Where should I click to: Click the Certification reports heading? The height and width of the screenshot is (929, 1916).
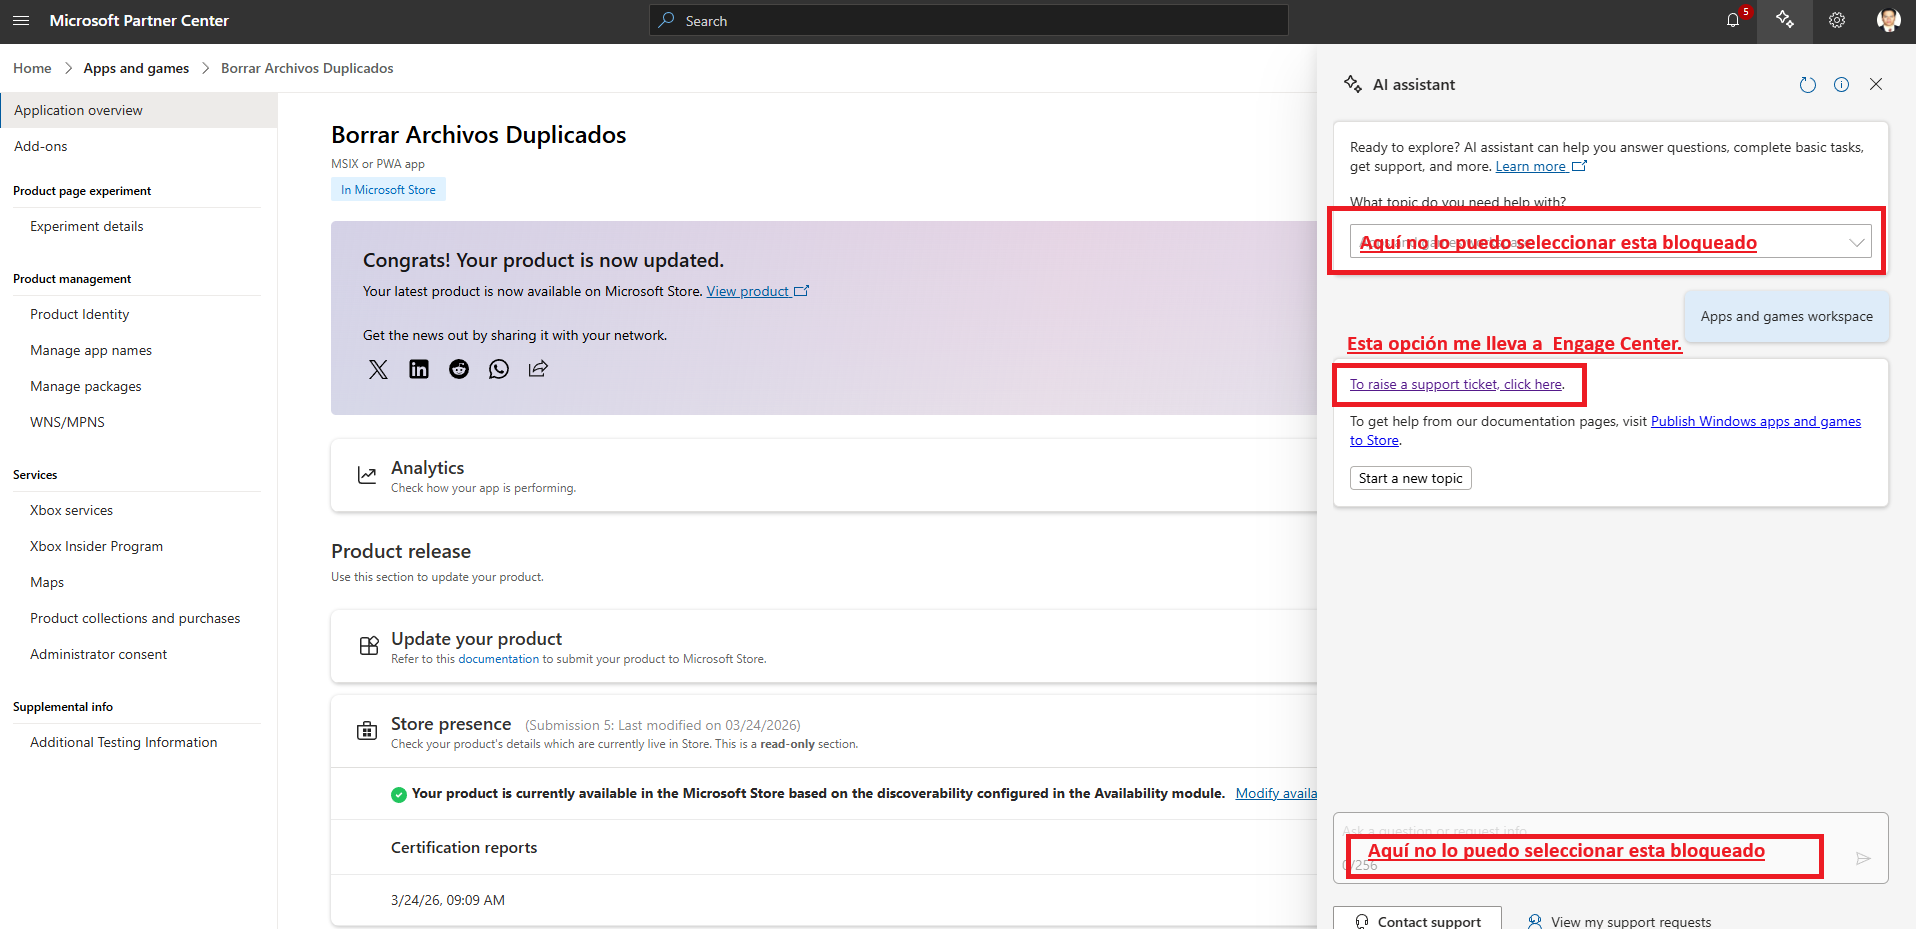pyautogui.click(x=464, y=847)
